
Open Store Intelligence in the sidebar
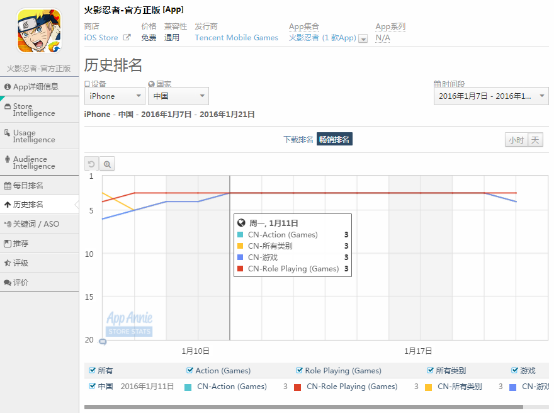click(x=40, y=110)
